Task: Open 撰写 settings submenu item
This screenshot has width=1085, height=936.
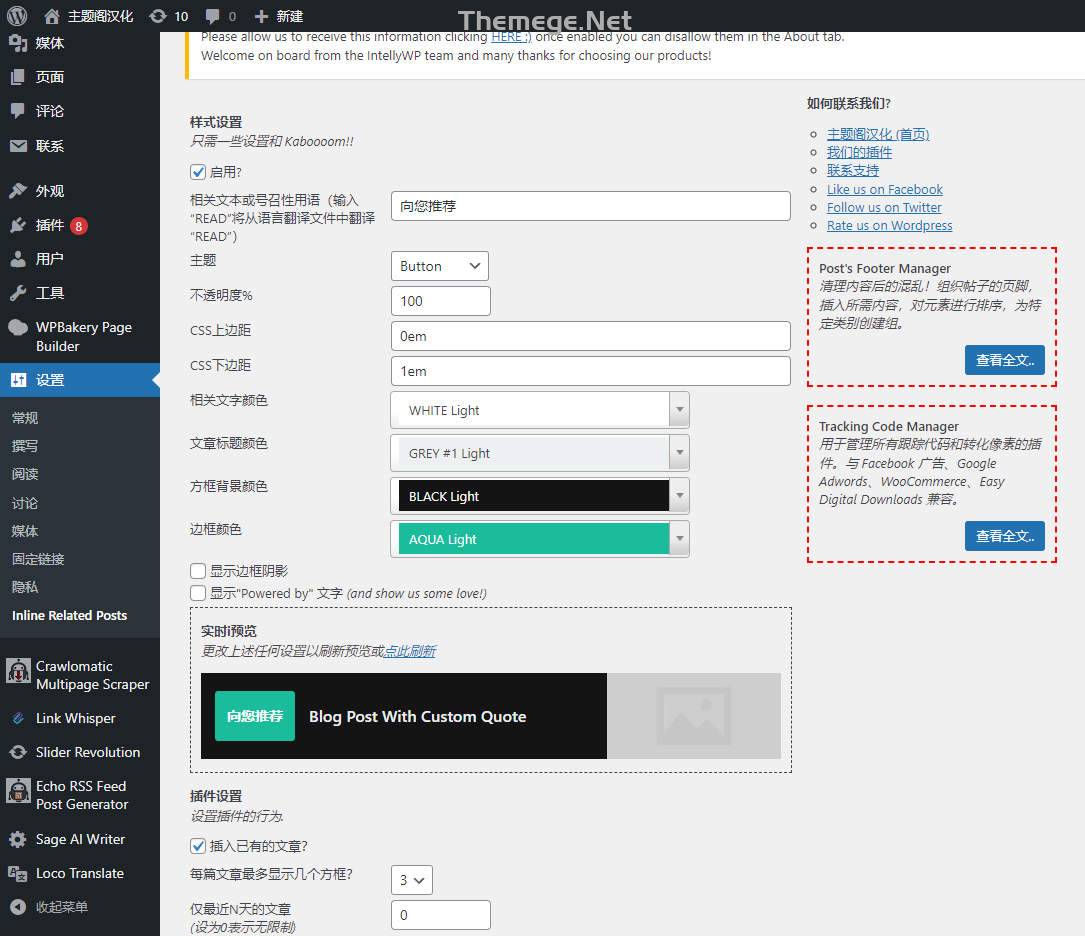Action: (25, 446)
